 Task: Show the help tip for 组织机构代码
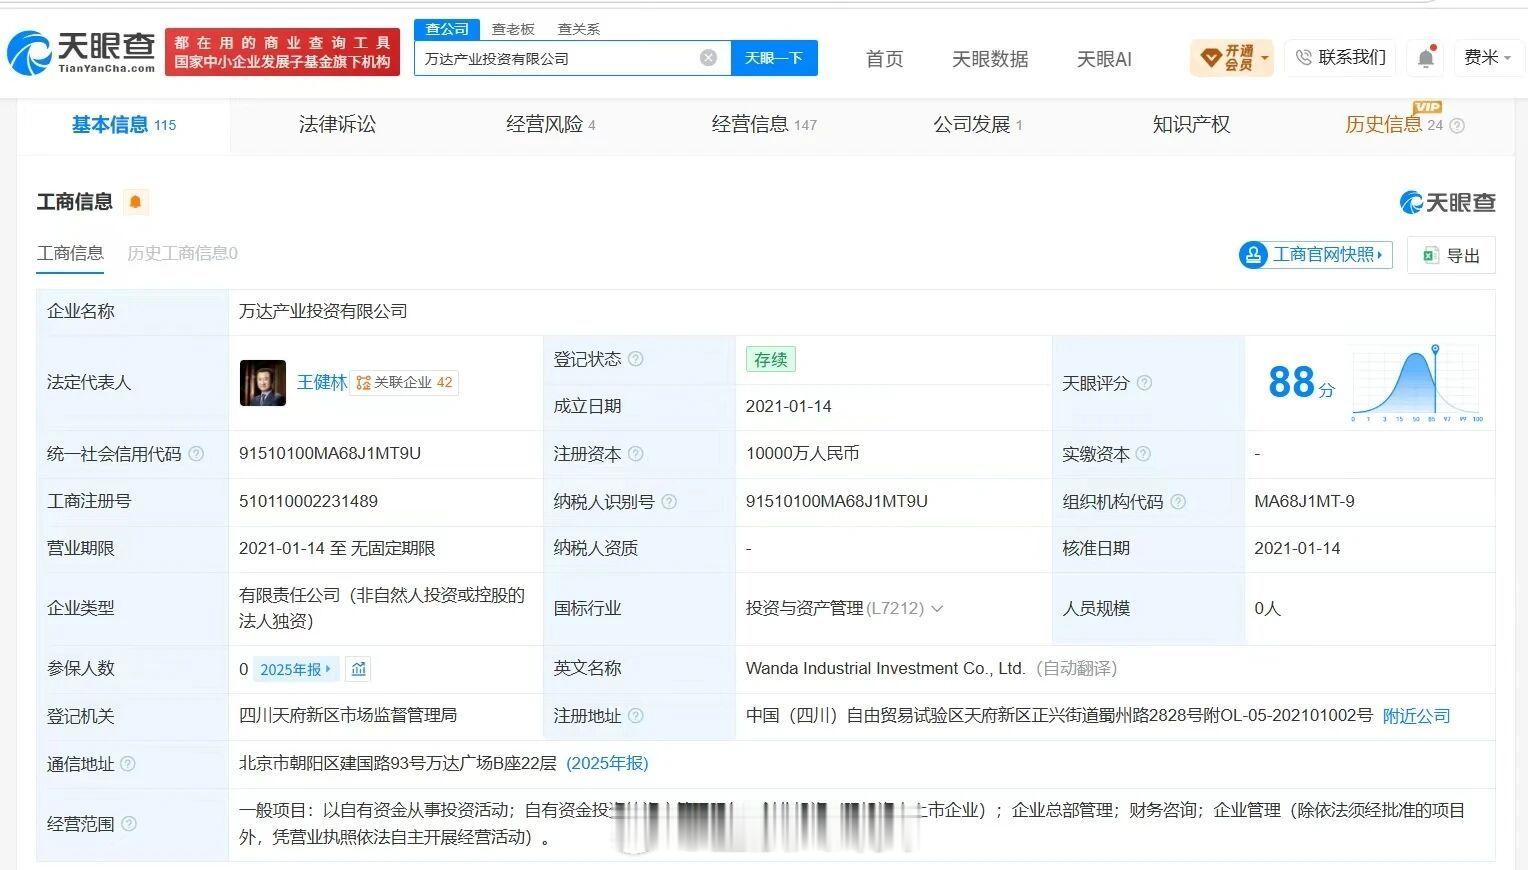pyautogui.click(x=1178, y=502)
